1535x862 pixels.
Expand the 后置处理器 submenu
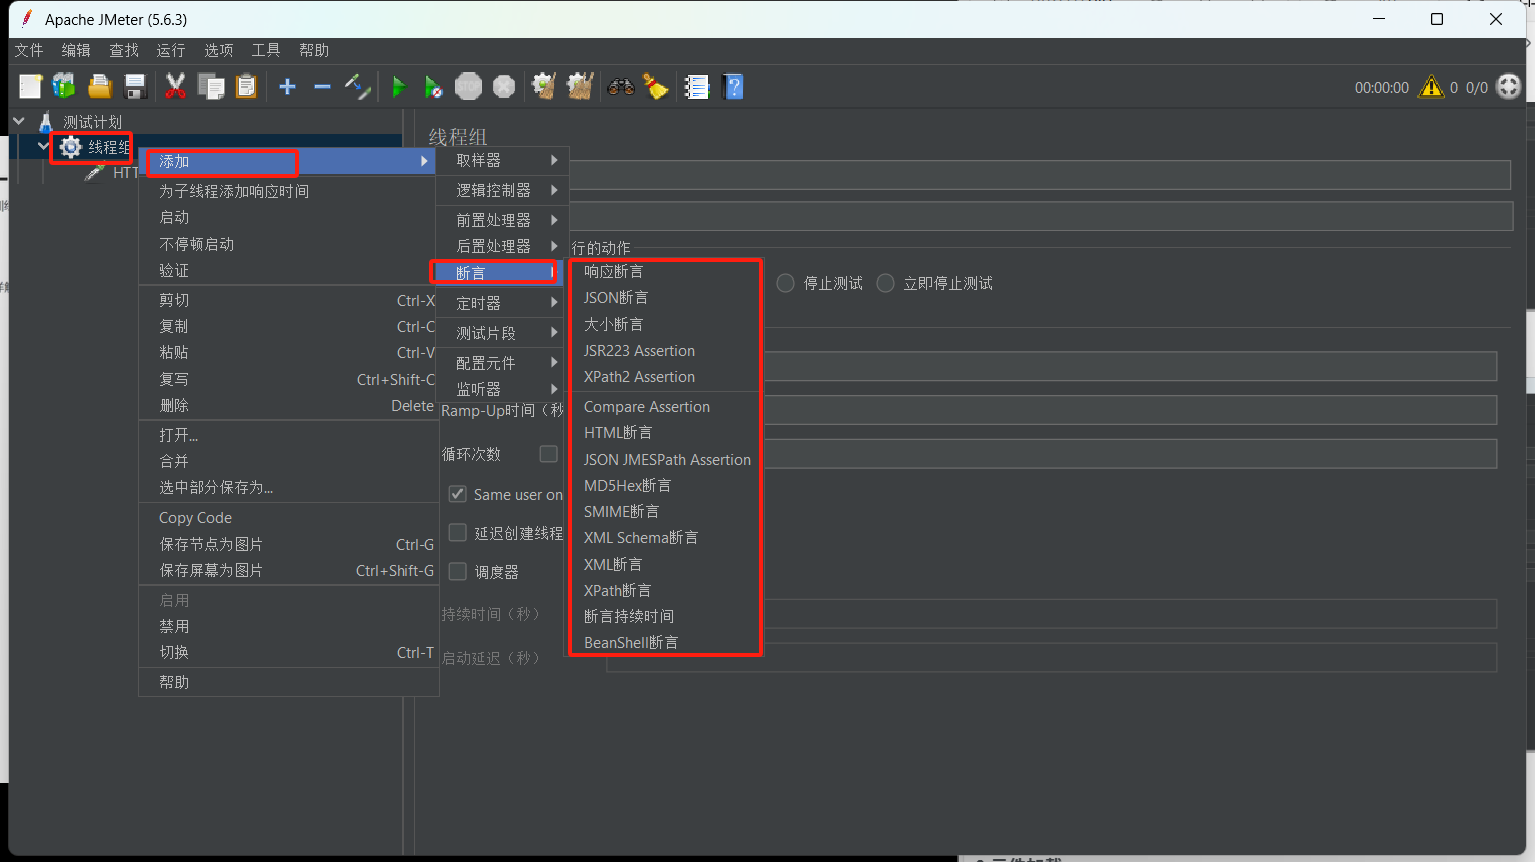pyautogui.click(x=501, y=246)
